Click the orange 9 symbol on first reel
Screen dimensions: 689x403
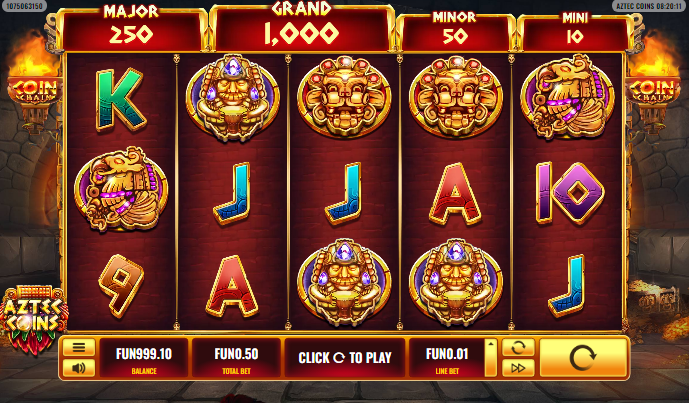120,285
